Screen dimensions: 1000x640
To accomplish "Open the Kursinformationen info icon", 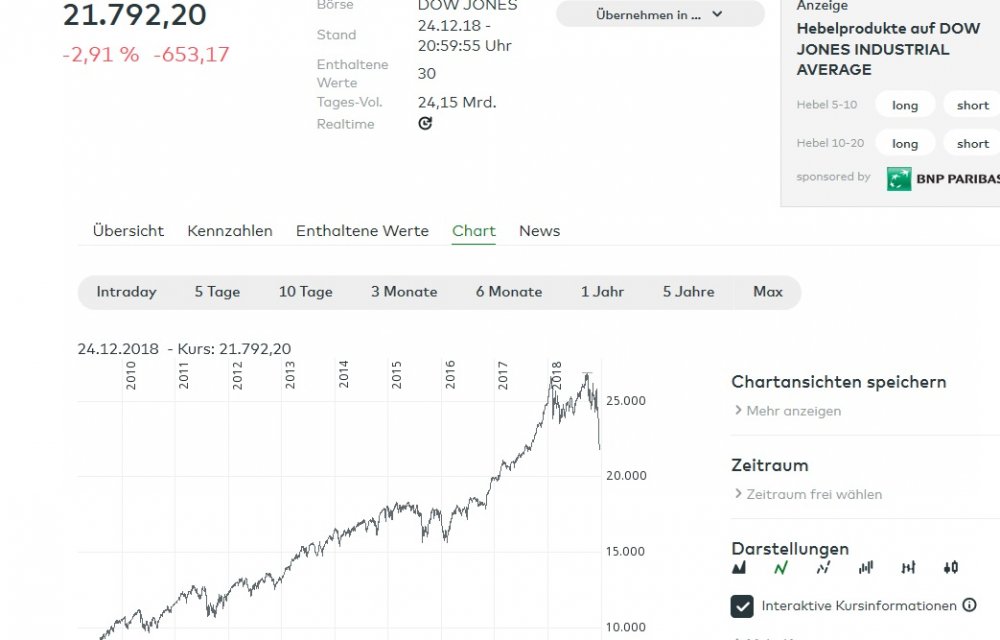I will (x=969, y=605).
